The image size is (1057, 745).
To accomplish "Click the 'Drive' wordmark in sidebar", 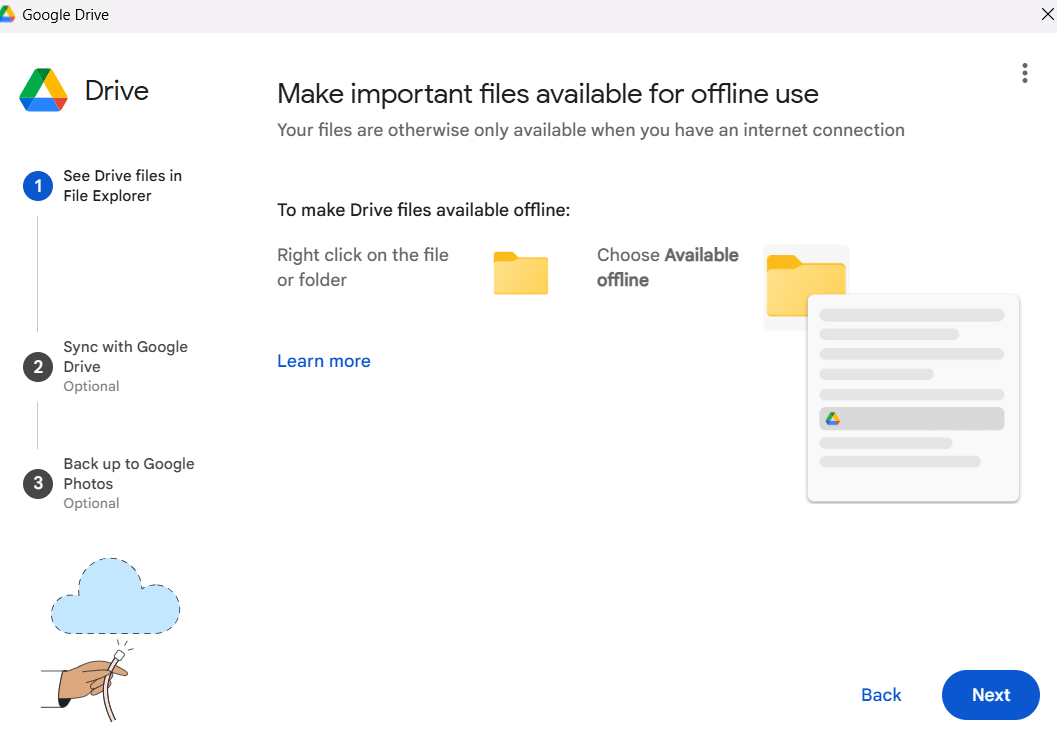I will point(117,90).
